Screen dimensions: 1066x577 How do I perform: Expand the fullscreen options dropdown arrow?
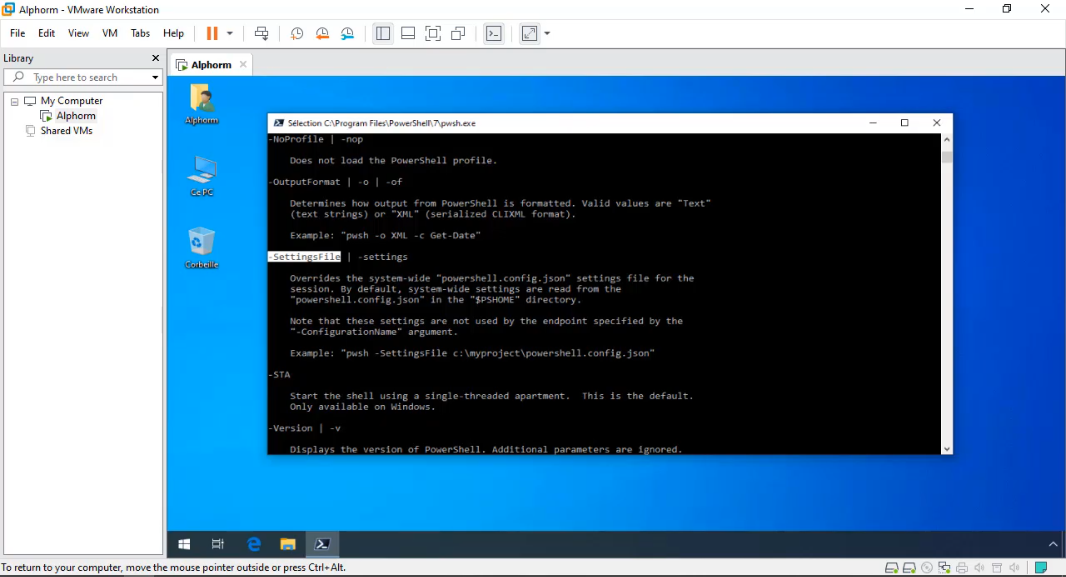click(546, 33)
